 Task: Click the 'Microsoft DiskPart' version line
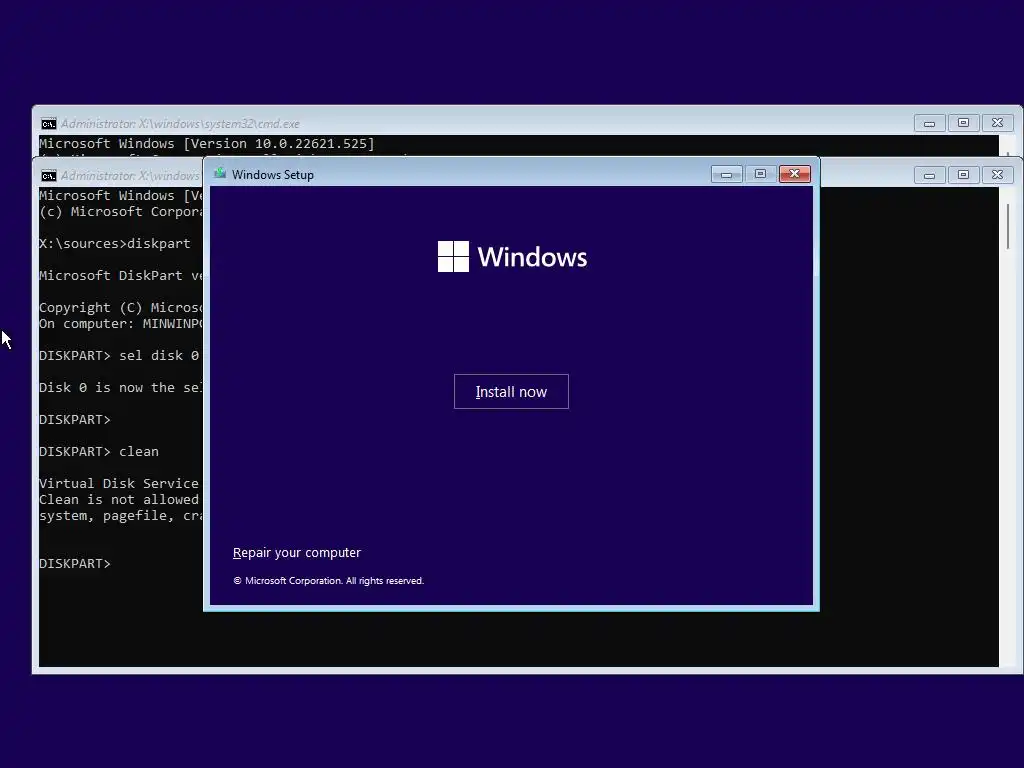point(121,276)
